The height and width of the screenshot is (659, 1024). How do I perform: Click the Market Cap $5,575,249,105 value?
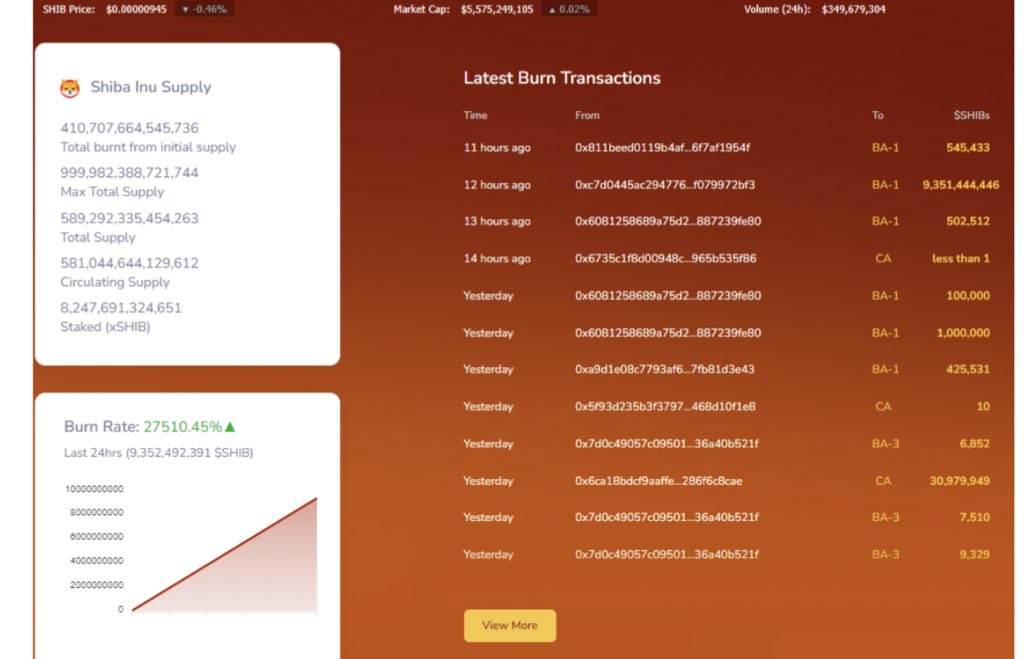497,9
